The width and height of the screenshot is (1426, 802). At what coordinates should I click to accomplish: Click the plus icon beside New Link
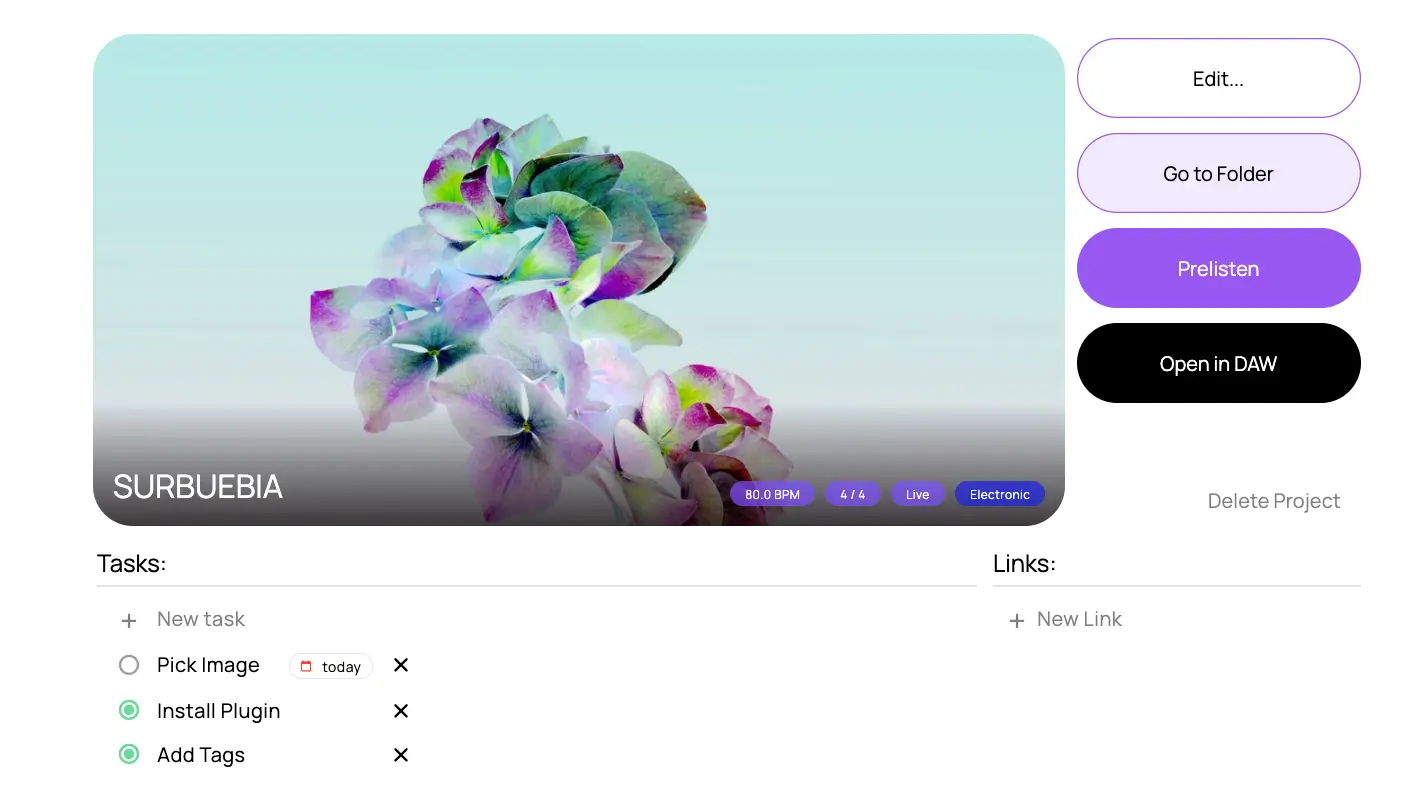click(x=1017, y=621)
